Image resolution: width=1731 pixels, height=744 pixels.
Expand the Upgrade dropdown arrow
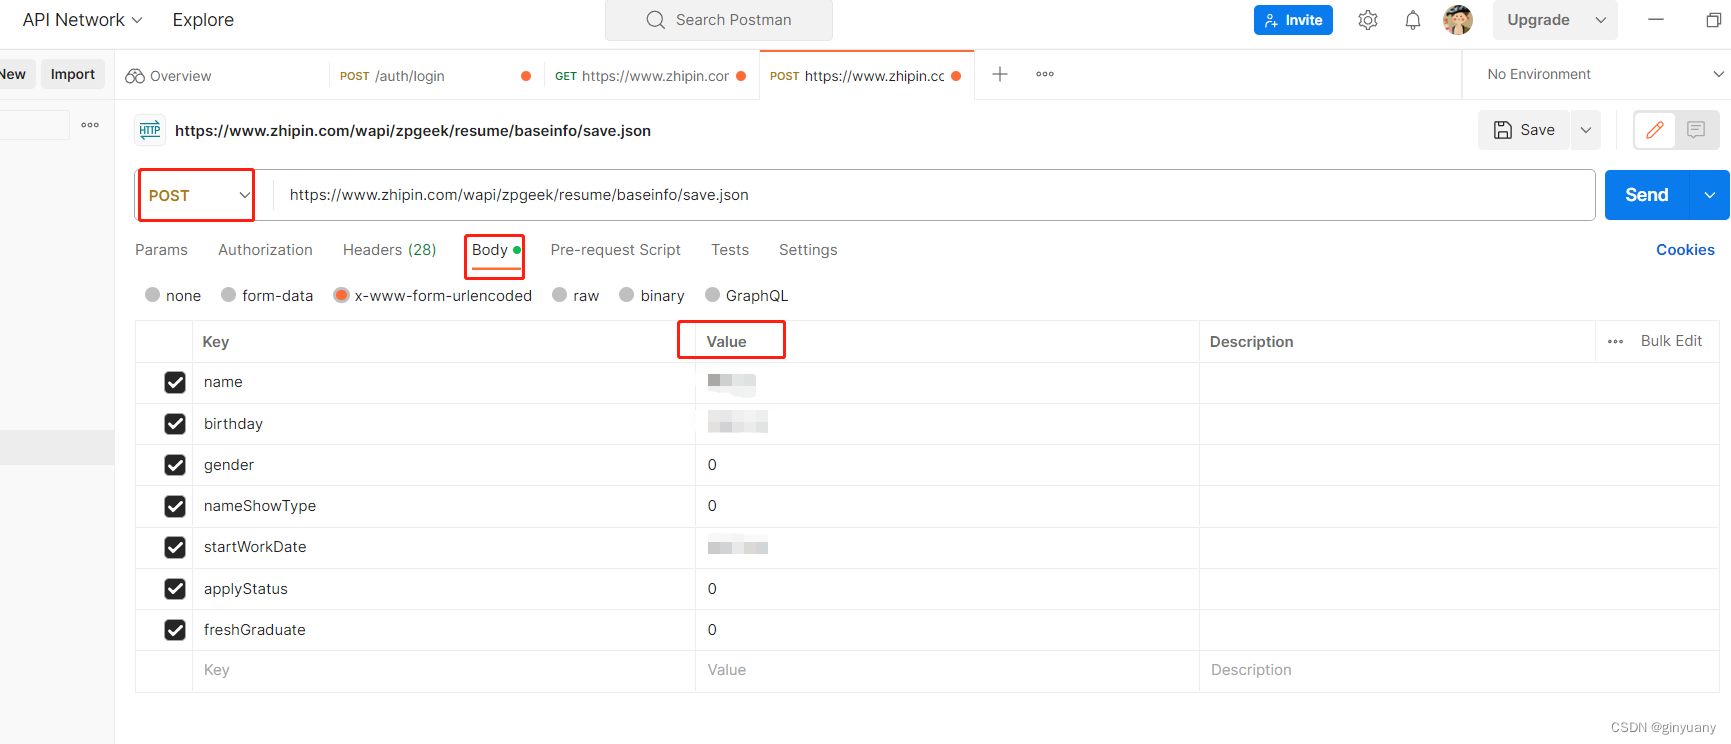point(1601,20)
